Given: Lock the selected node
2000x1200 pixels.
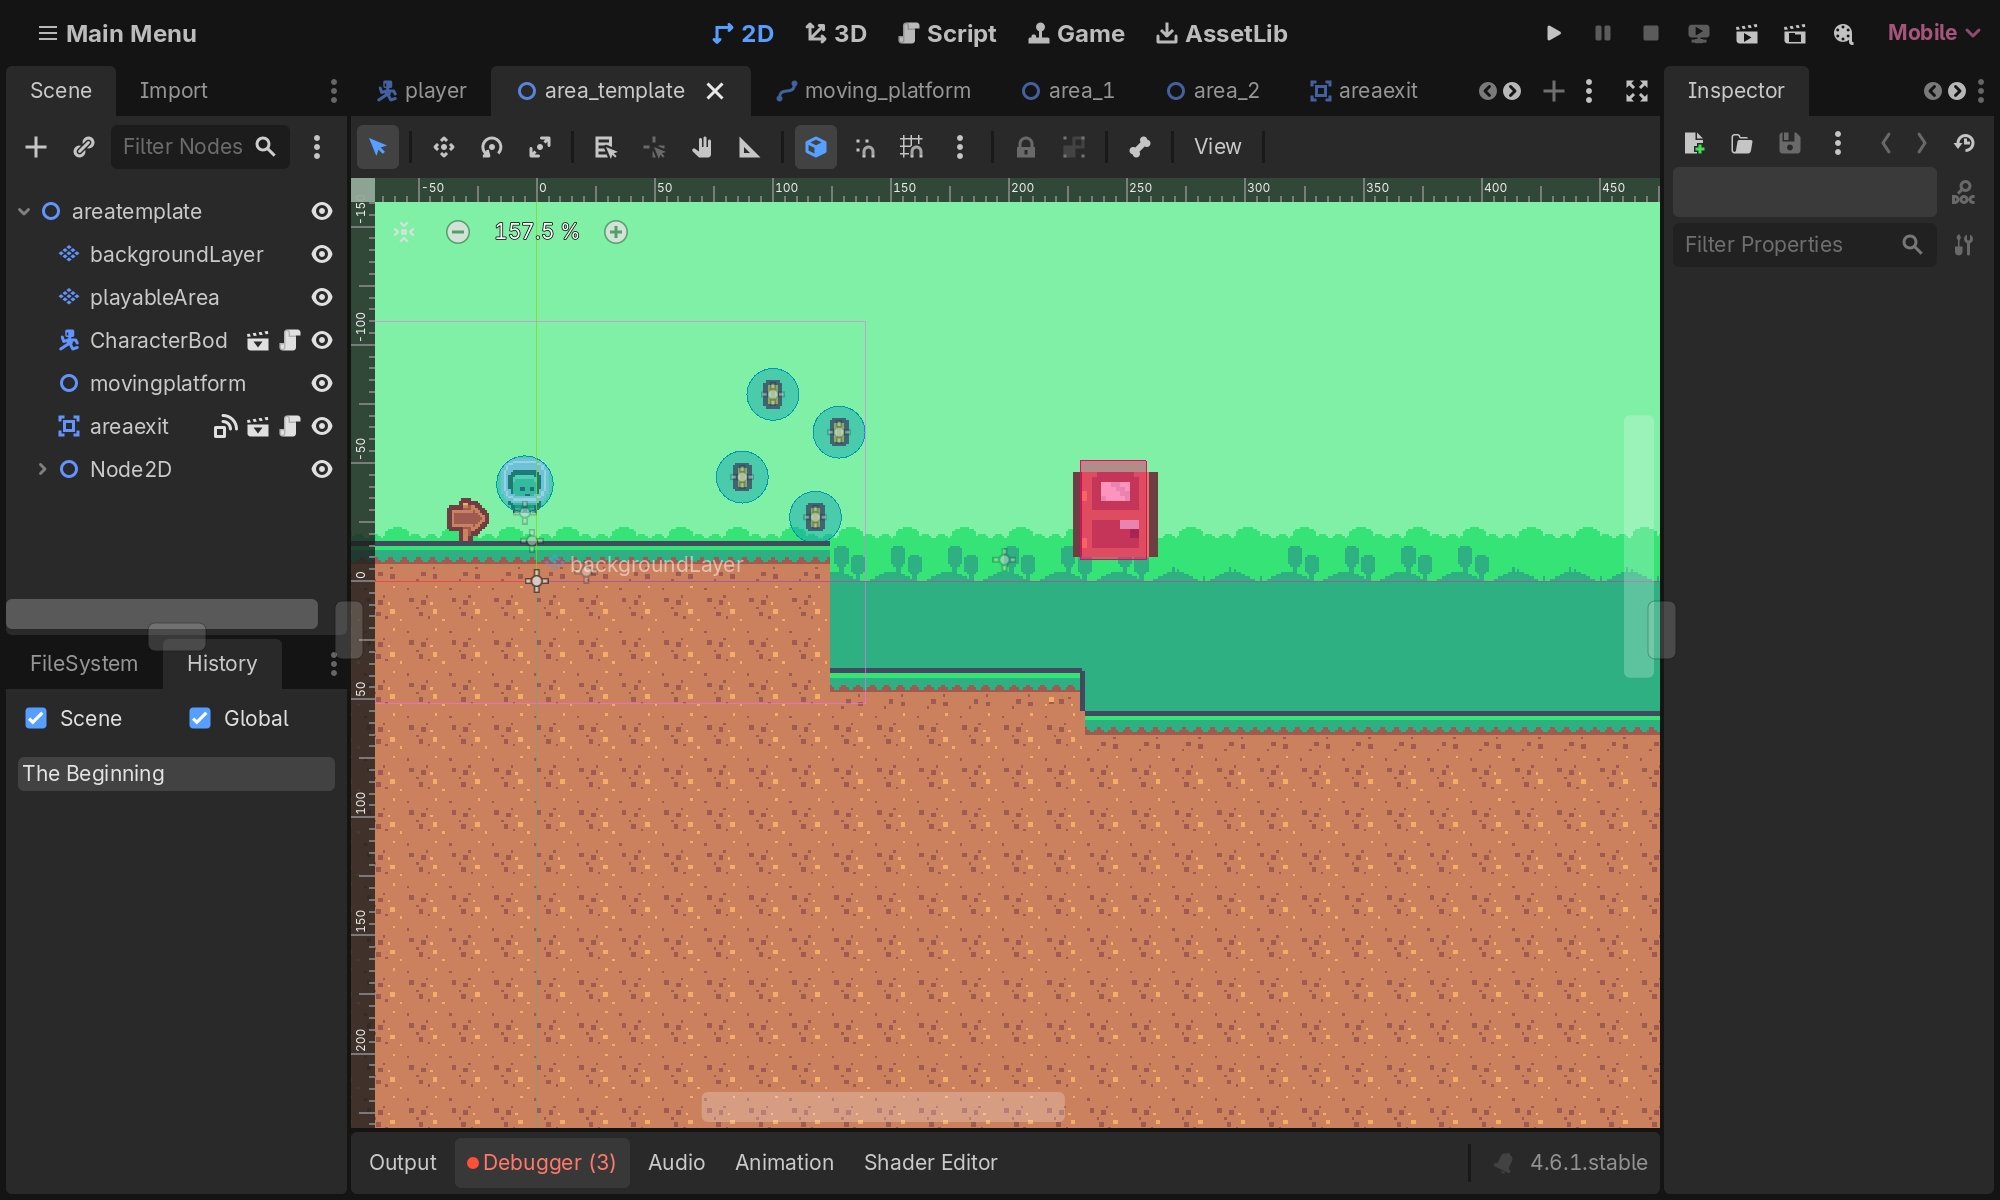Looking at the screenshot, I should (1025, 147).
